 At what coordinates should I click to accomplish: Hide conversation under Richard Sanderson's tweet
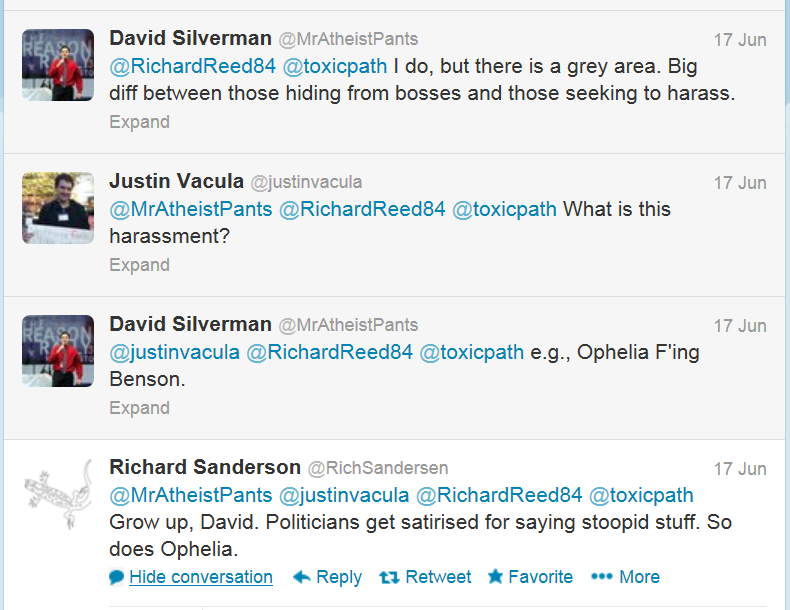(x=201, y=577)
